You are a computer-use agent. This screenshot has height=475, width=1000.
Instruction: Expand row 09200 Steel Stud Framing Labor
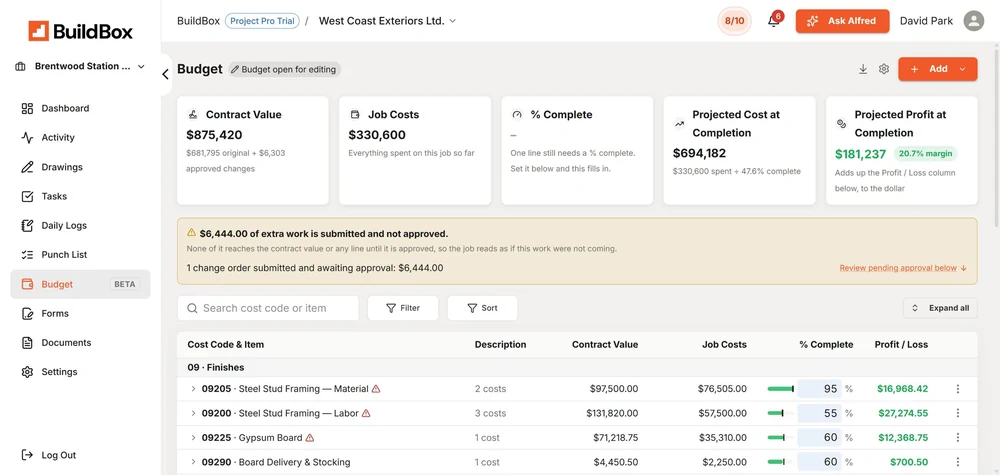pyautogui.click(x=193, y=413)
